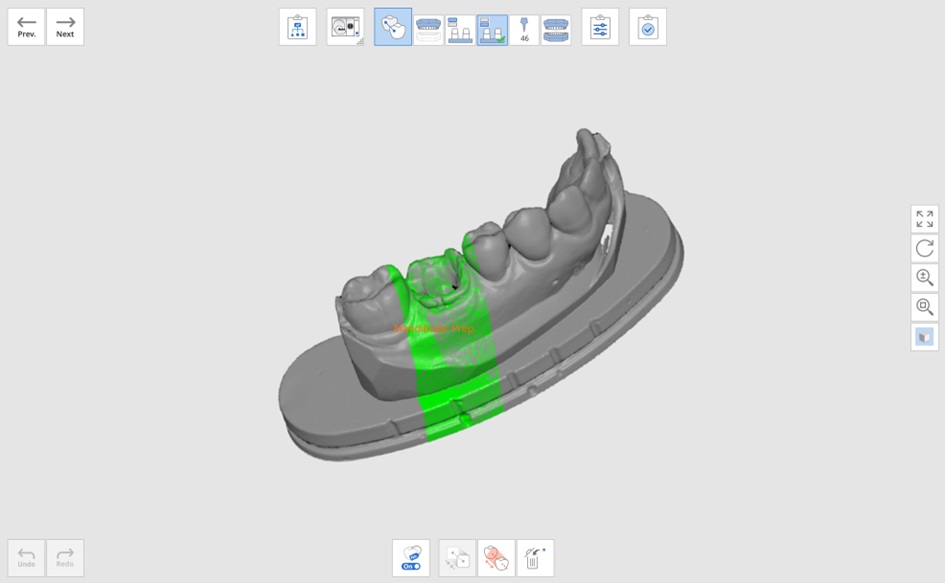945x583 pixels.
Task: Click the zoom in/out magnifier icon
Action: coord(925,278)
